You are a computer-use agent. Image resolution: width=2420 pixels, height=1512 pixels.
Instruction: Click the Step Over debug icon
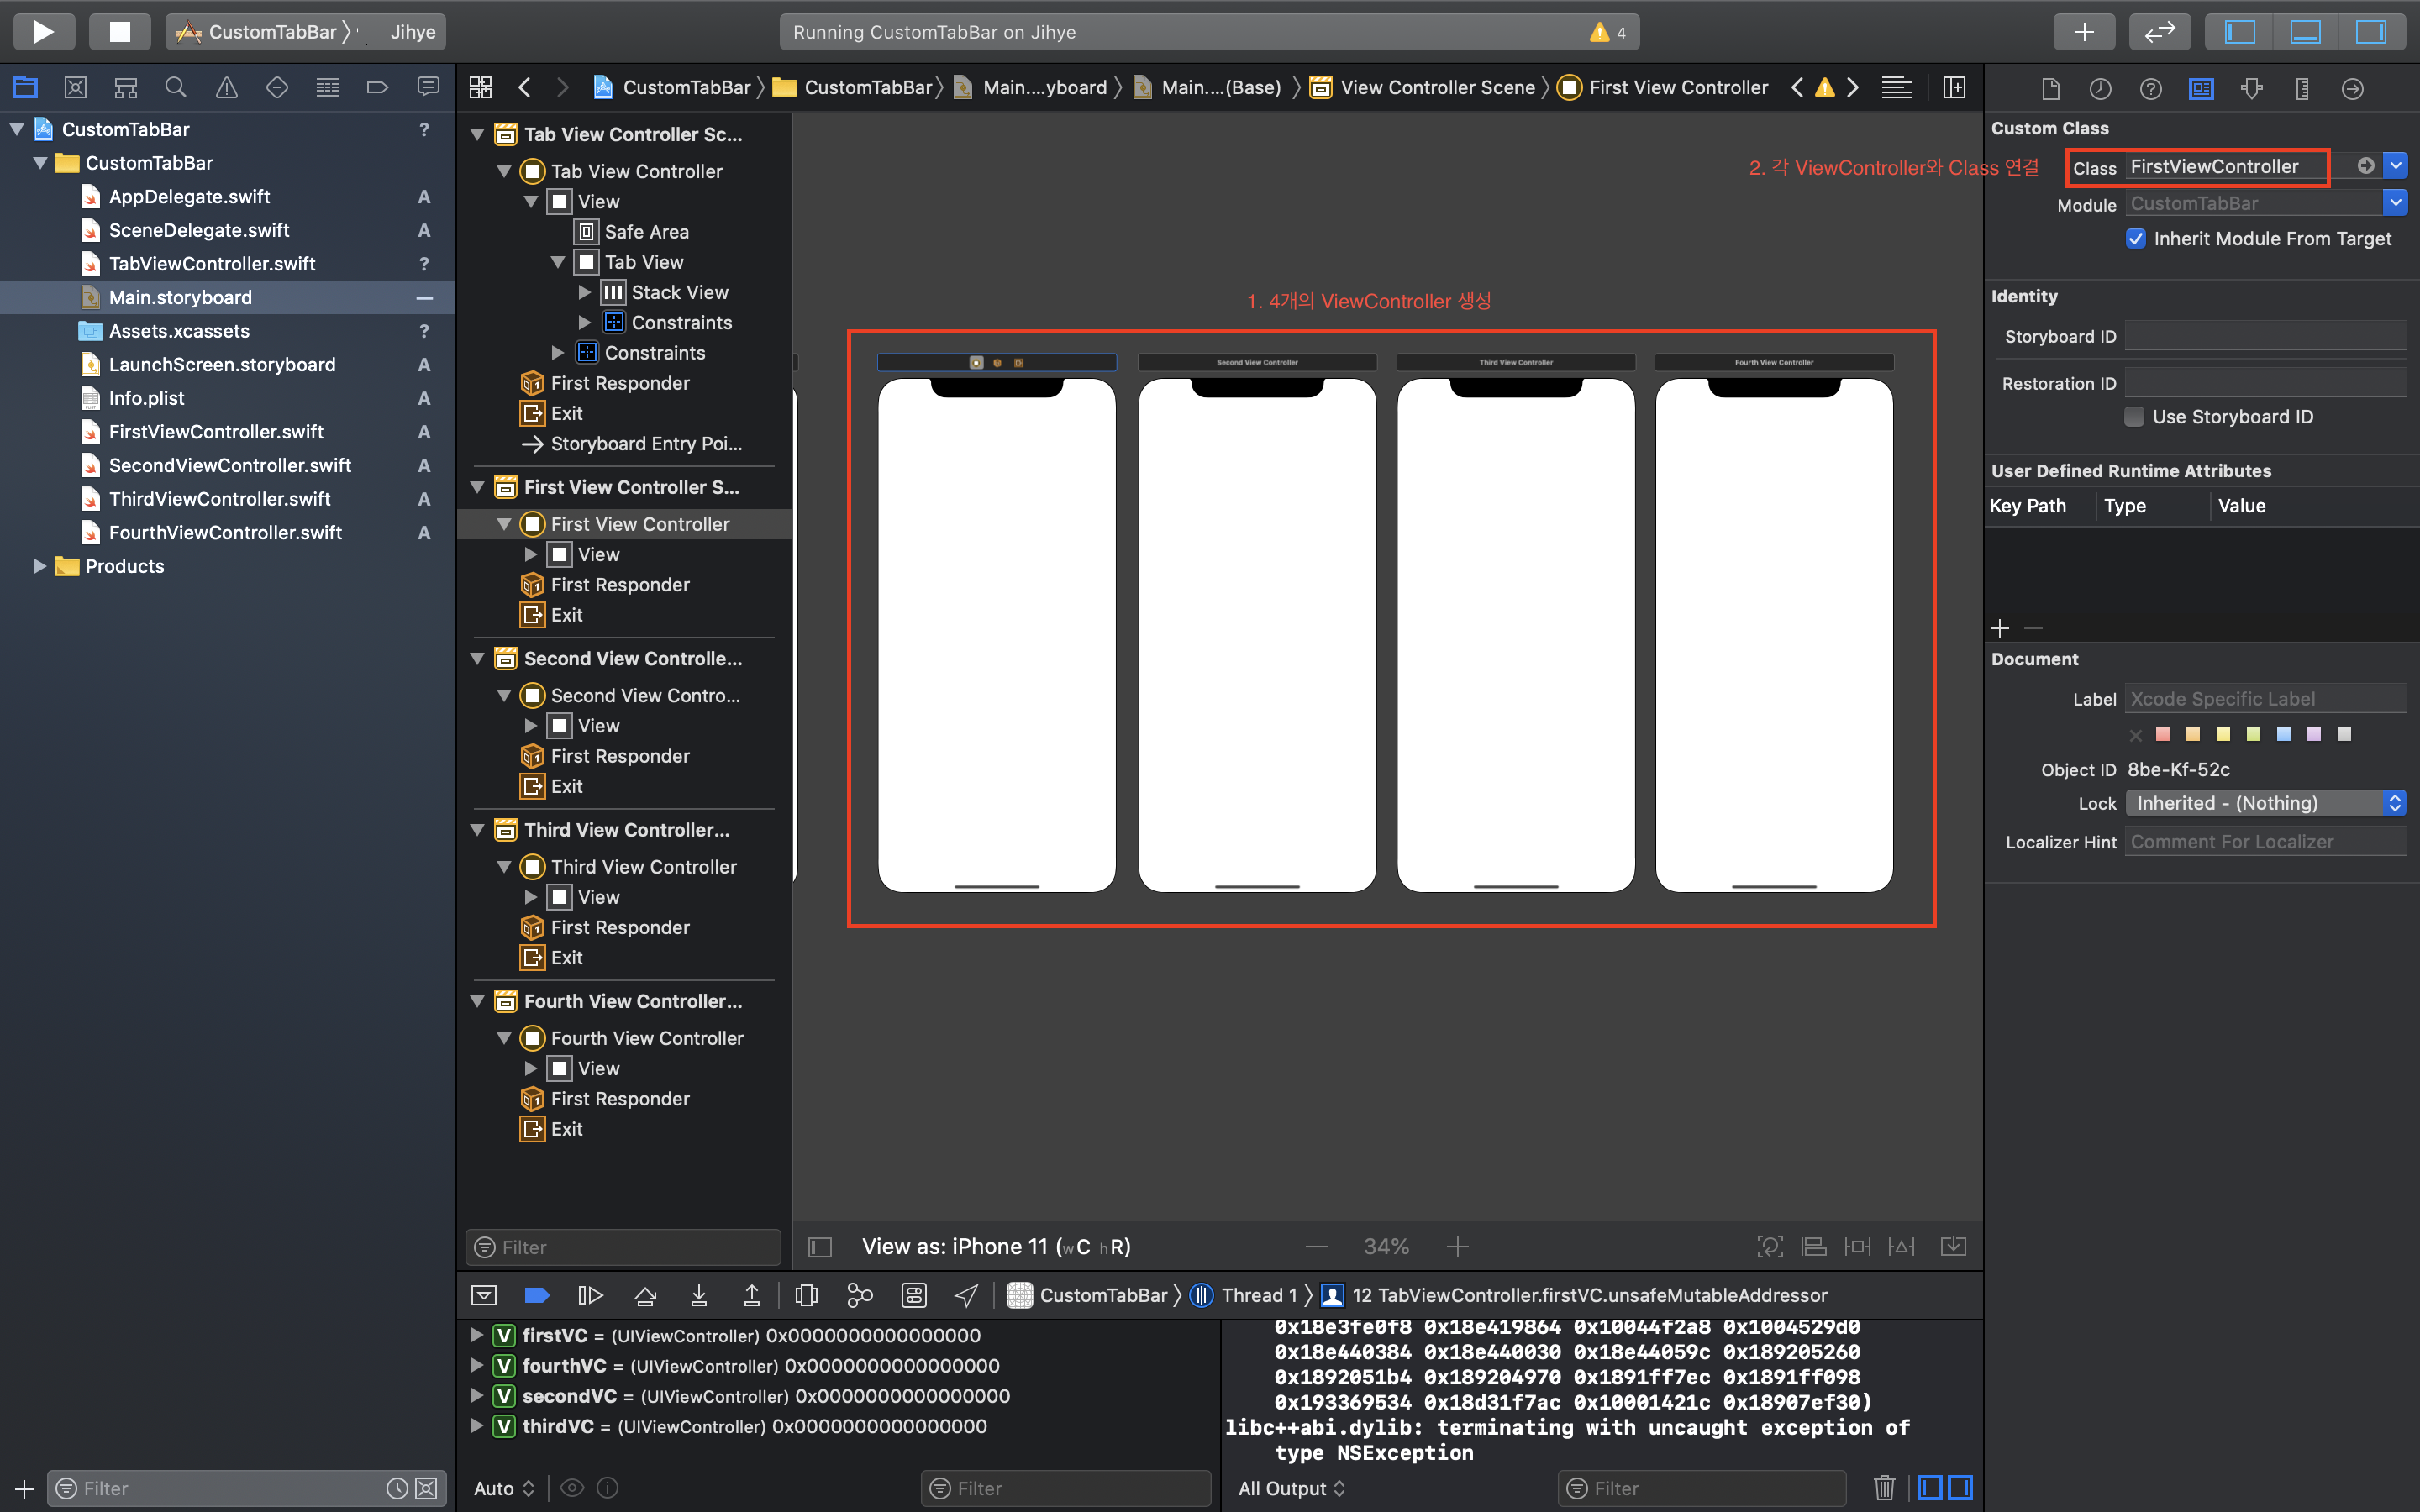(645, 1296)
